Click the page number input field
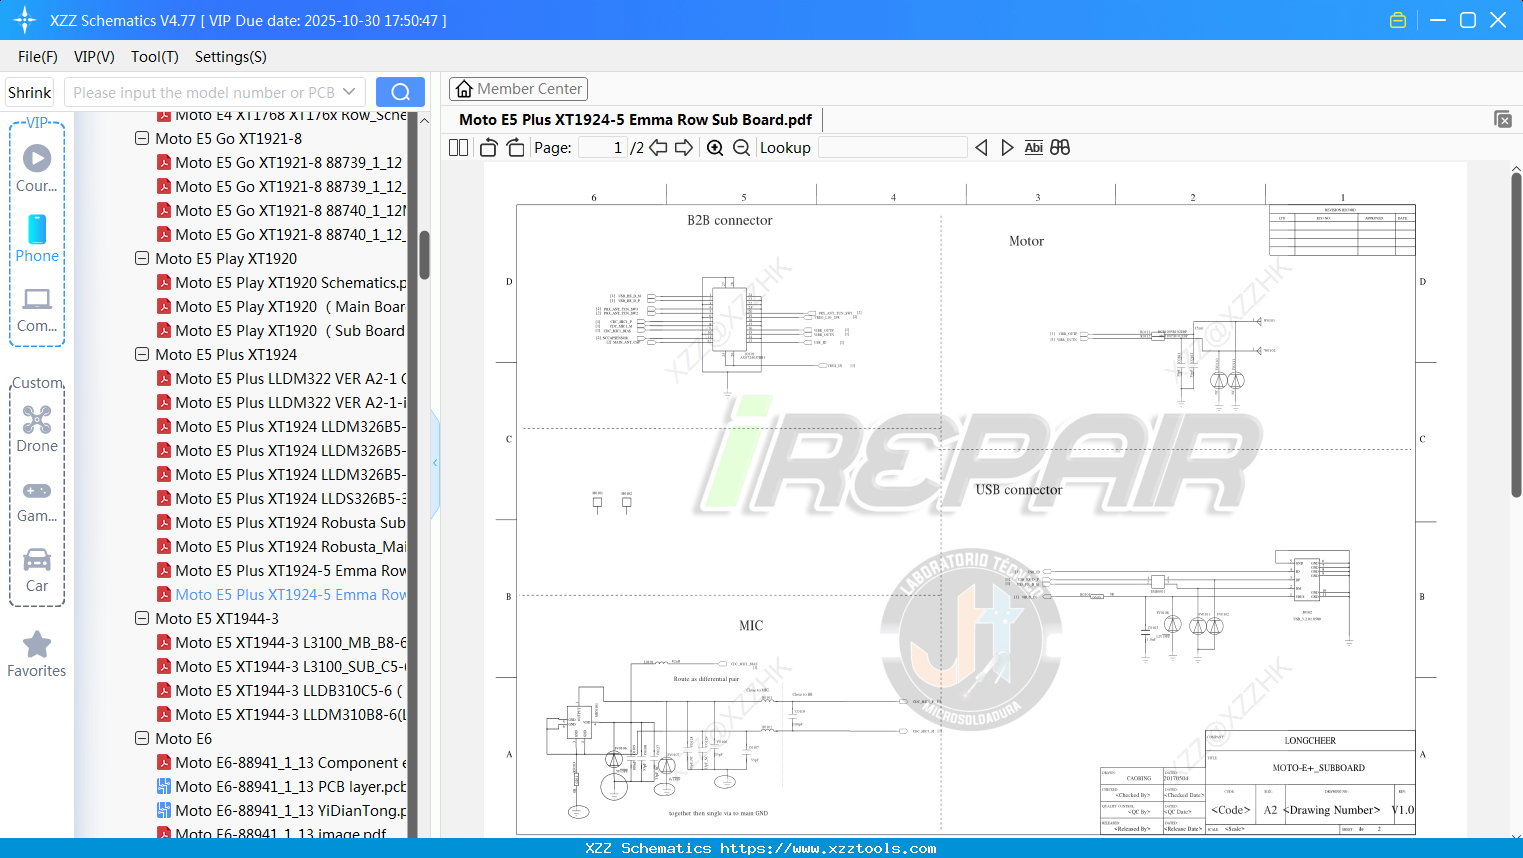The width and height of the screenshot is (1523, 858). 602,147
